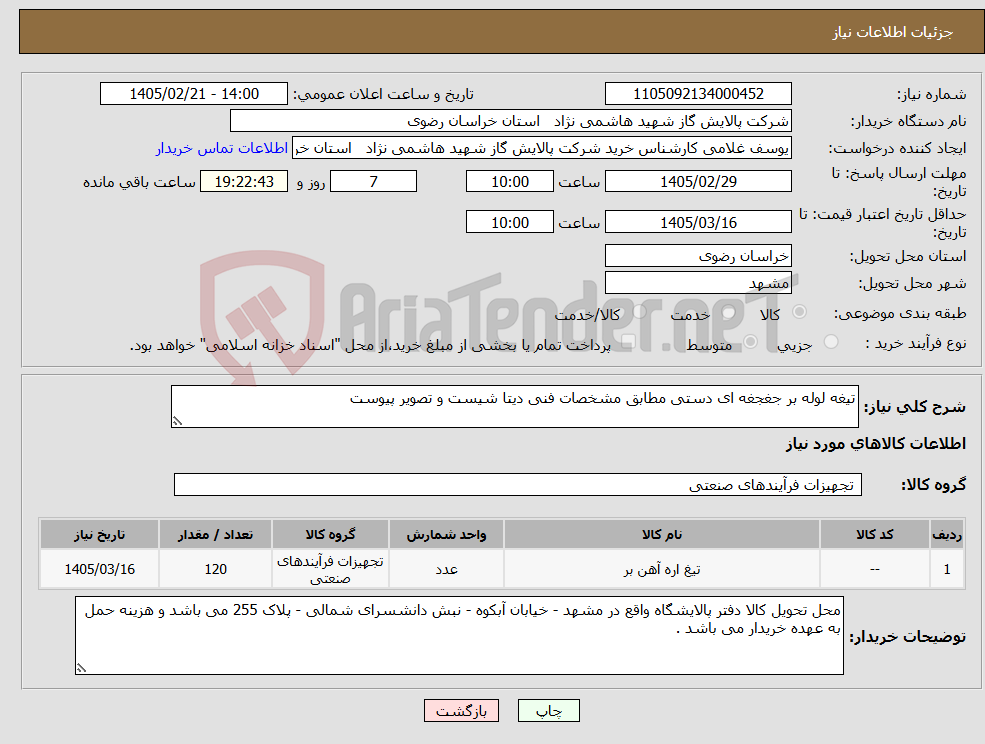
Task: Click the remaining days field showing 7
Action: [373, 182]
